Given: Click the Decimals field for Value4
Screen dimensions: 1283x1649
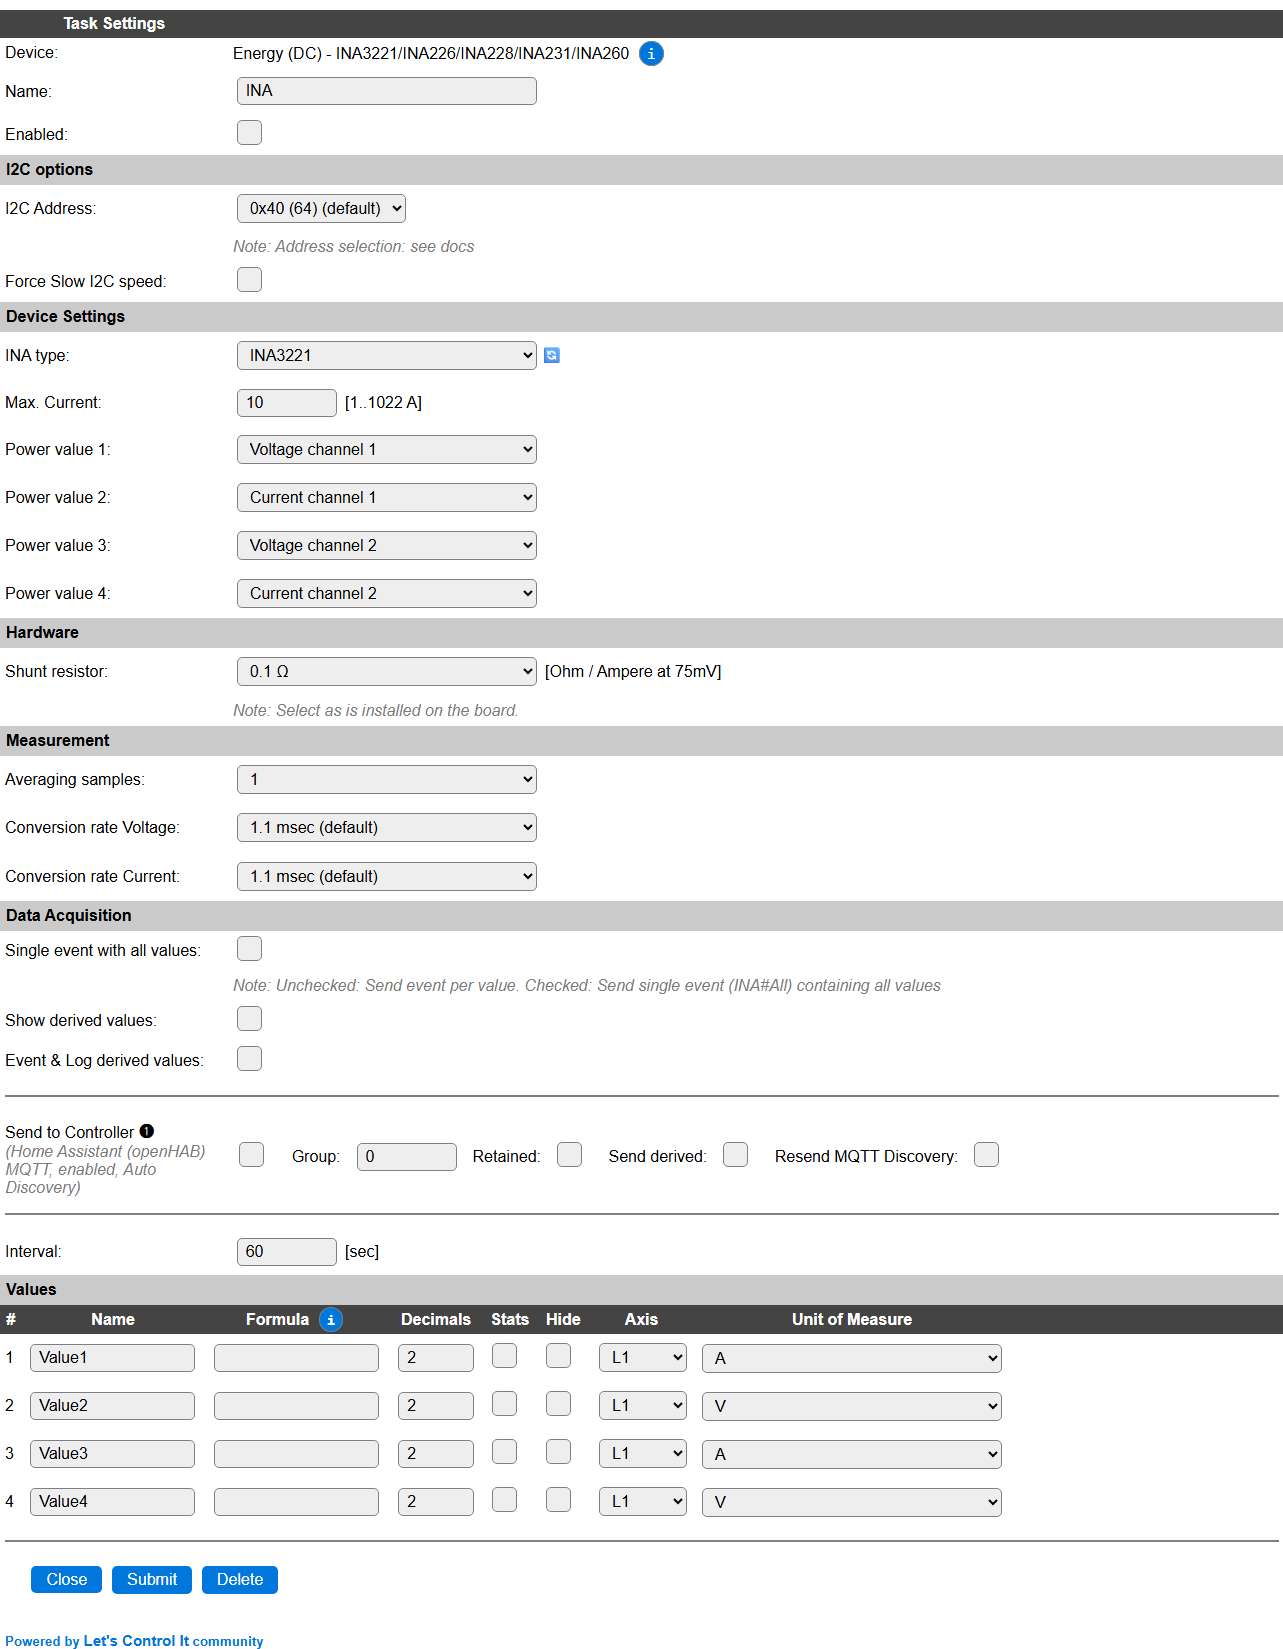Looking at the screenshot, I should [x=436, y=1502].
